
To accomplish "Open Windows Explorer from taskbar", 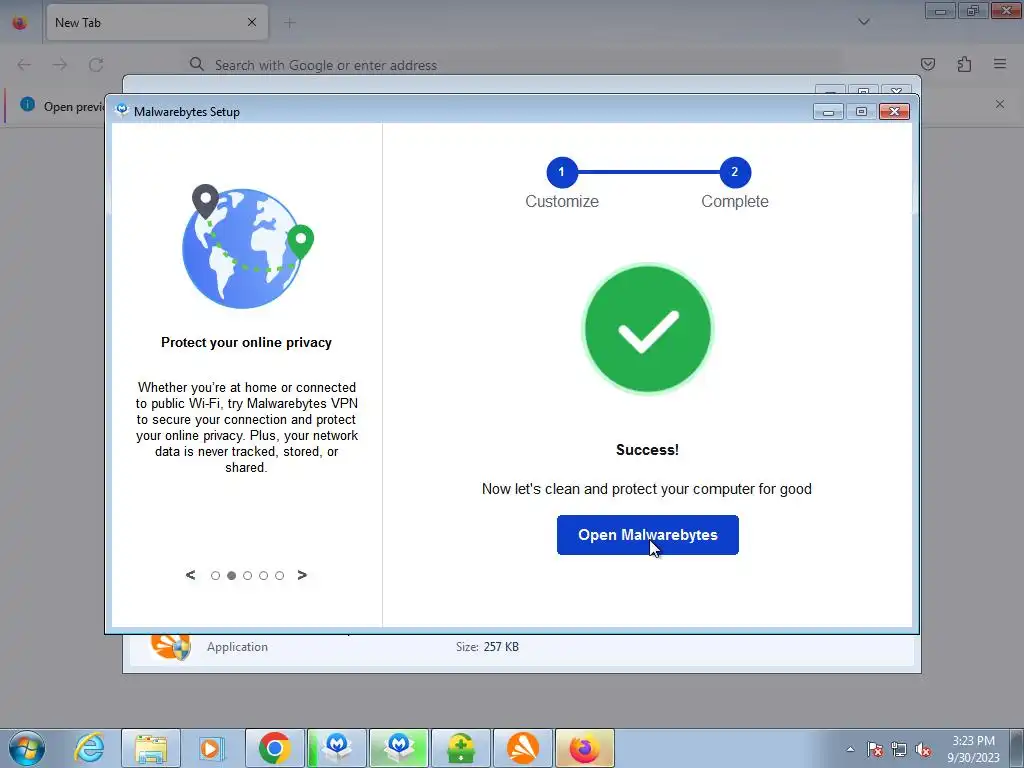I will click(151, 748).
